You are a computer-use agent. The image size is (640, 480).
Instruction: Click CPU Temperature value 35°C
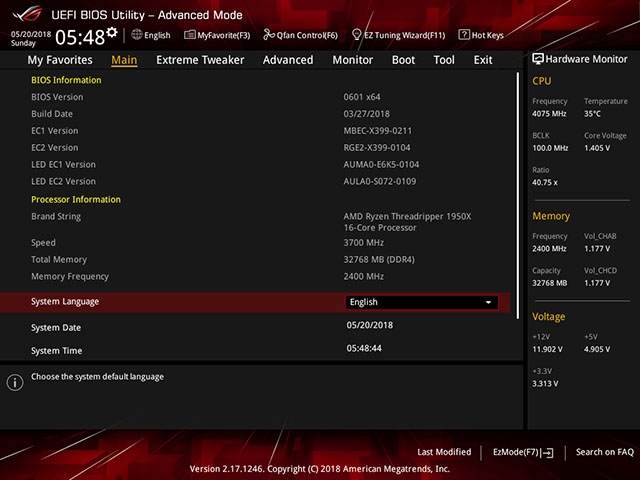(x=592, y=114)
